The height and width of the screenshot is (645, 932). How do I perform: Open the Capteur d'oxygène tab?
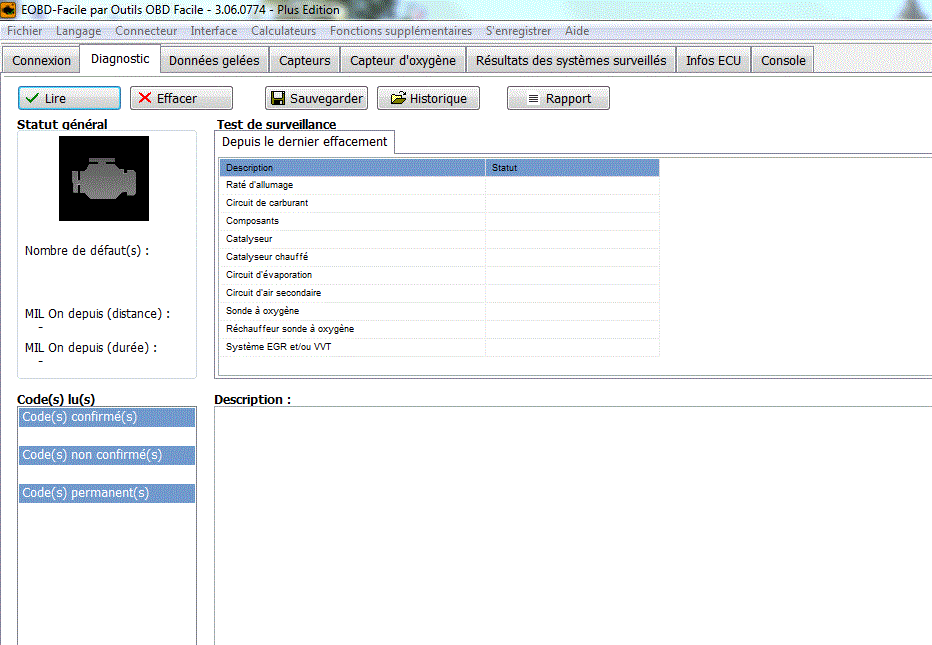[402, 60]
